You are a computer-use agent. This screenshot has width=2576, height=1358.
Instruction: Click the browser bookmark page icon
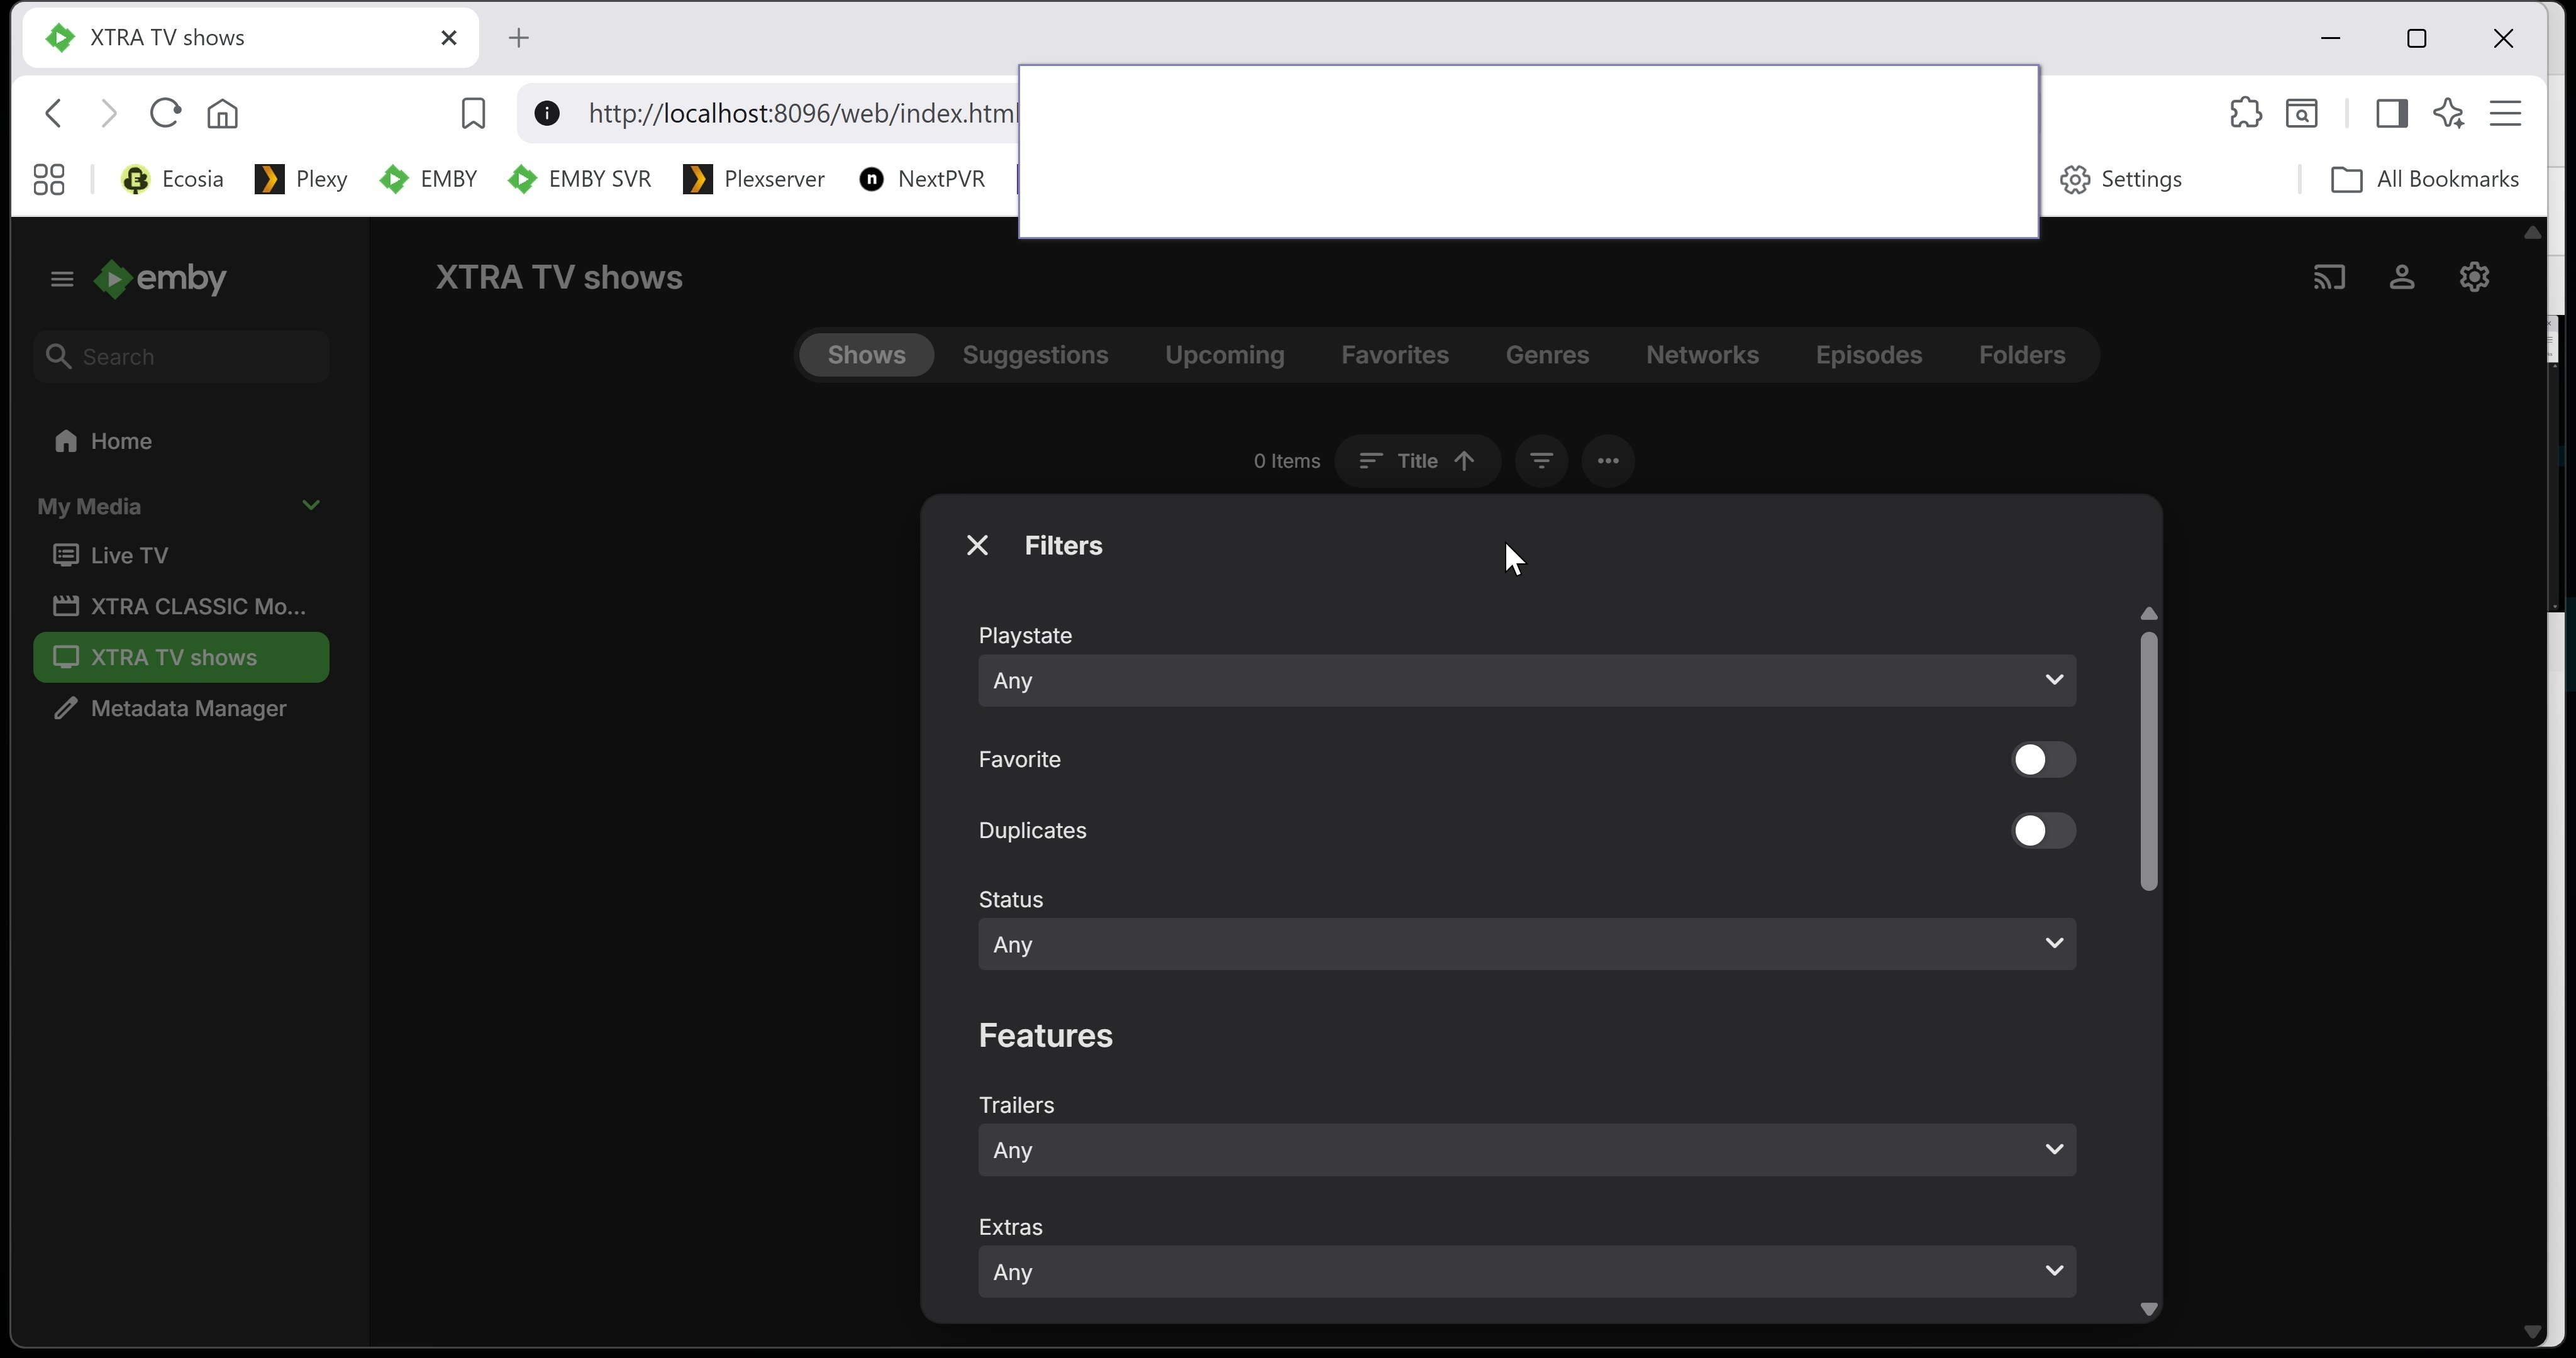click(473, 113)
